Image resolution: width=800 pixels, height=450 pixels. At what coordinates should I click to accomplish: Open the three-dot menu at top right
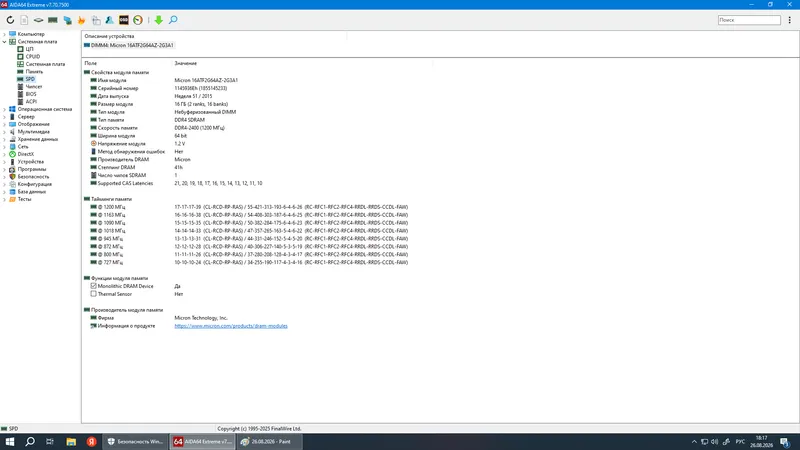point(789,20)
